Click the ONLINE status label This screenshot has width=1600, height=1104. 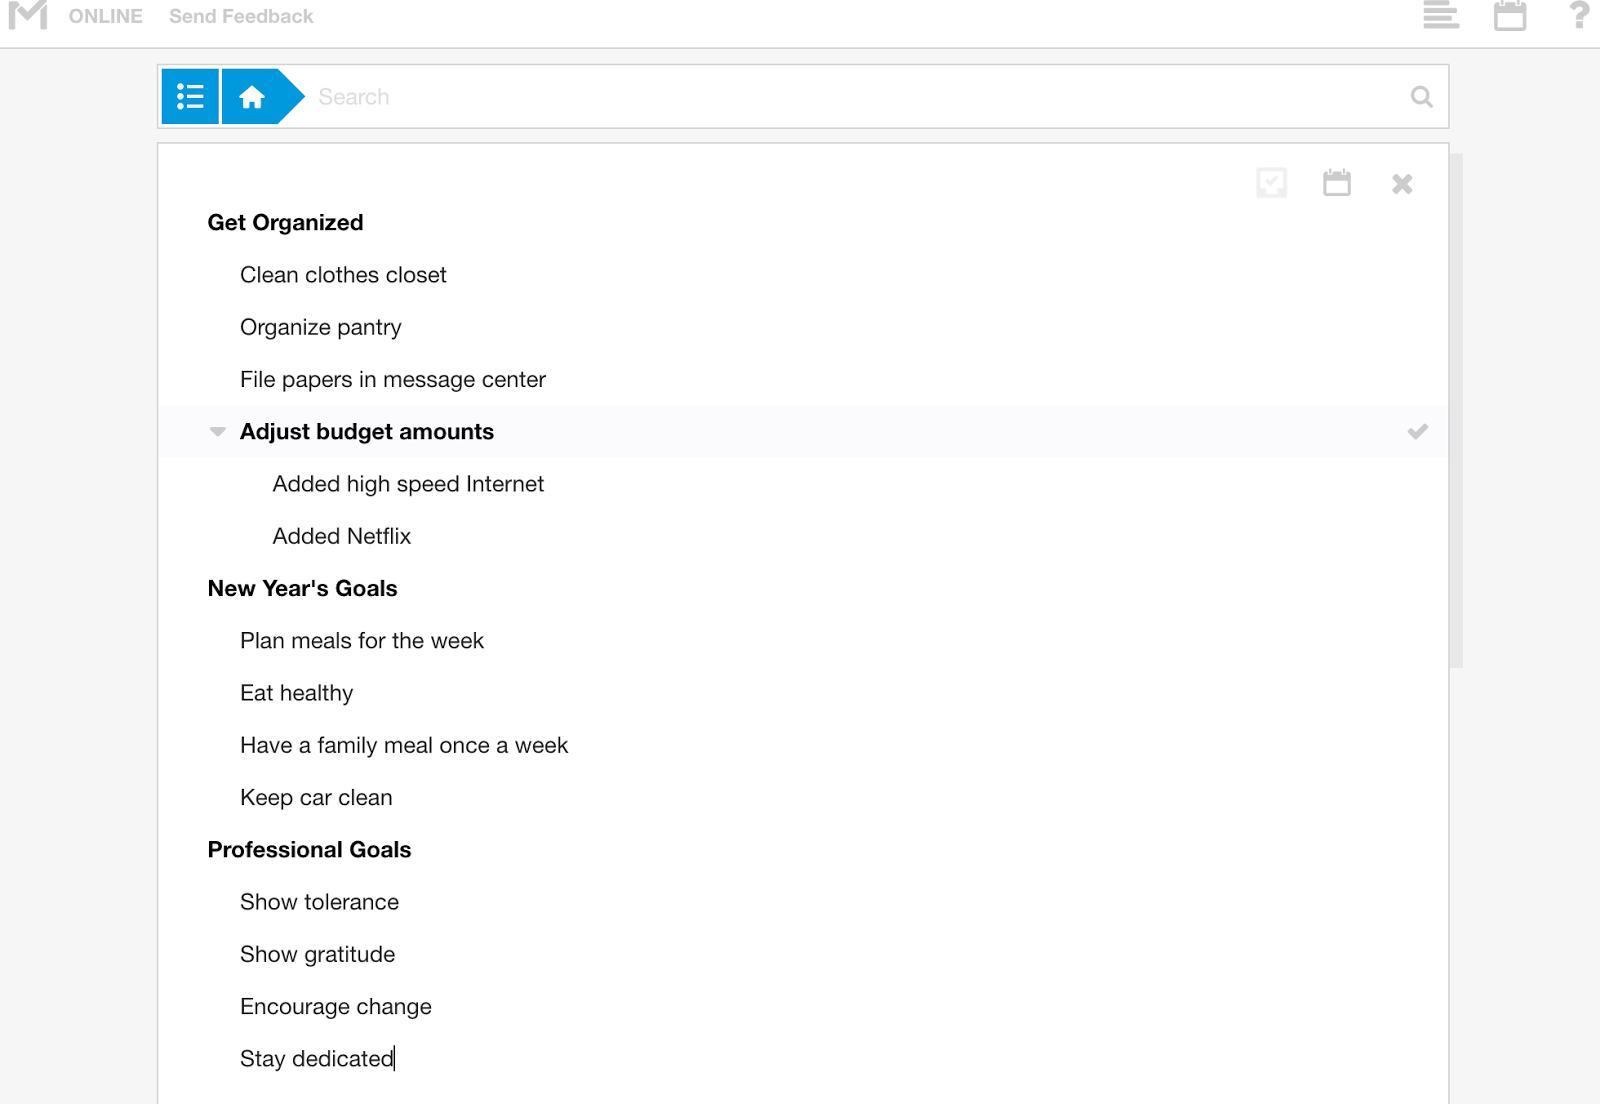[x=106, y=16]
